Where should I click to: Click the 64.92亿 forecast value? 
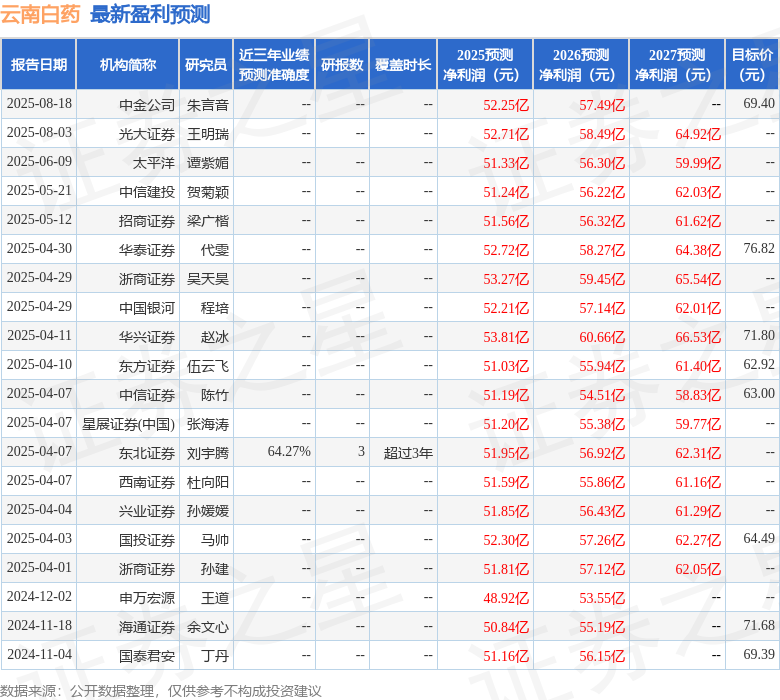coord(698,134)
